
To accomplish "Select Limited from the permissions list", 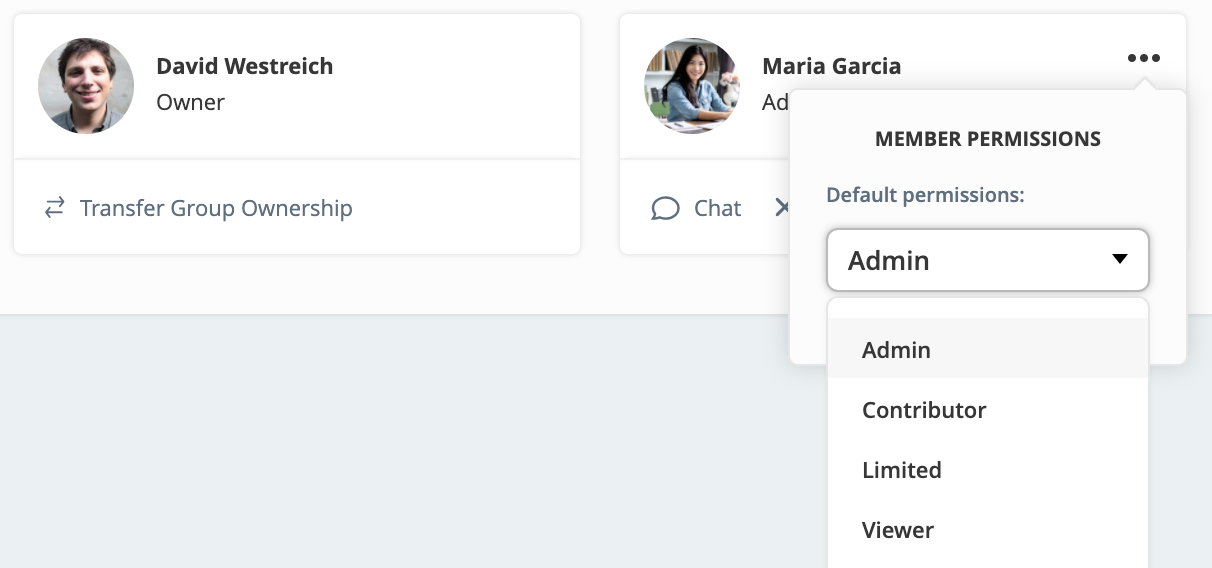I will (902, 470).
